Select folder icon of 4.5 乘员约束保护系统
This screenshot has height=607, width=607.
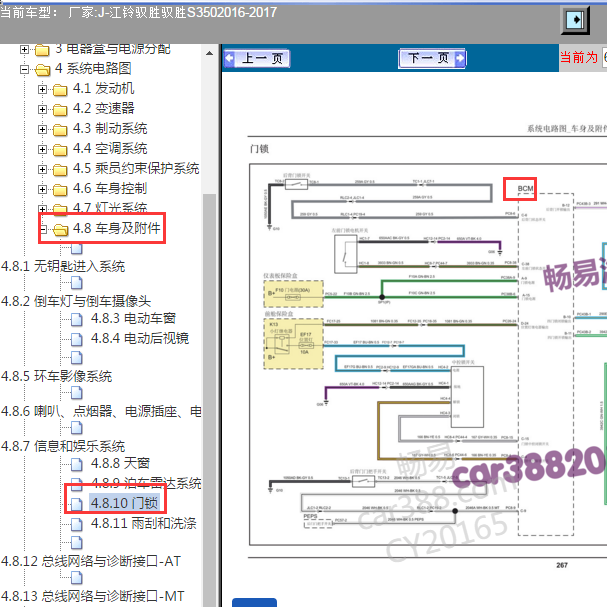(60, 170)
